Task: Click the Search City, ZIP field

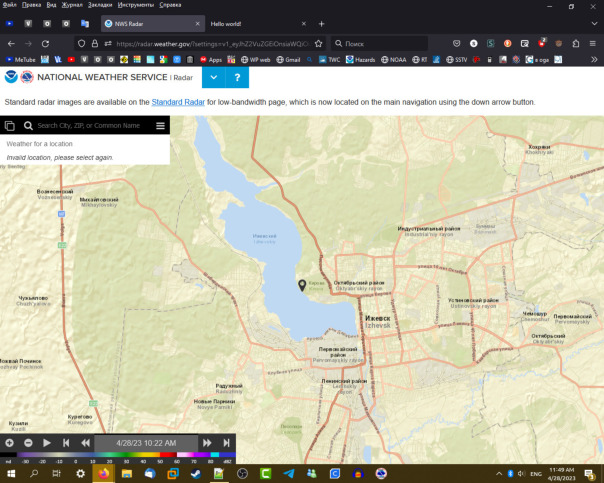Action: [92, 126]
